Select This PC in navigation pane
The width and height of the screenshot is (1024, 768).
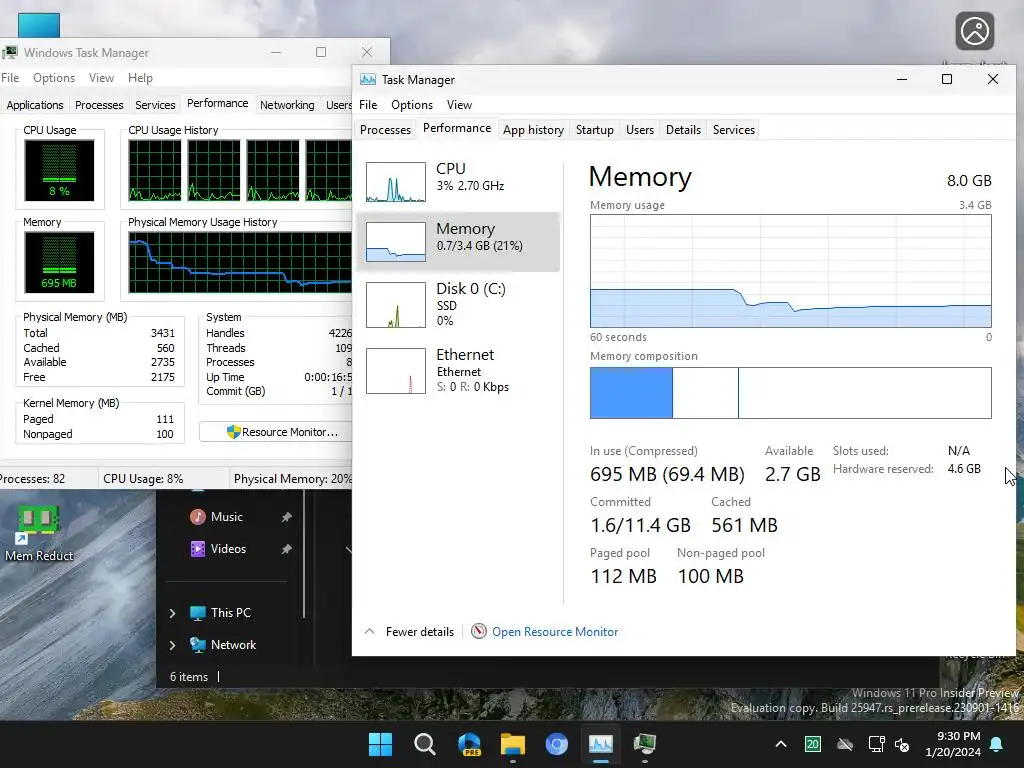coord(231,613)
